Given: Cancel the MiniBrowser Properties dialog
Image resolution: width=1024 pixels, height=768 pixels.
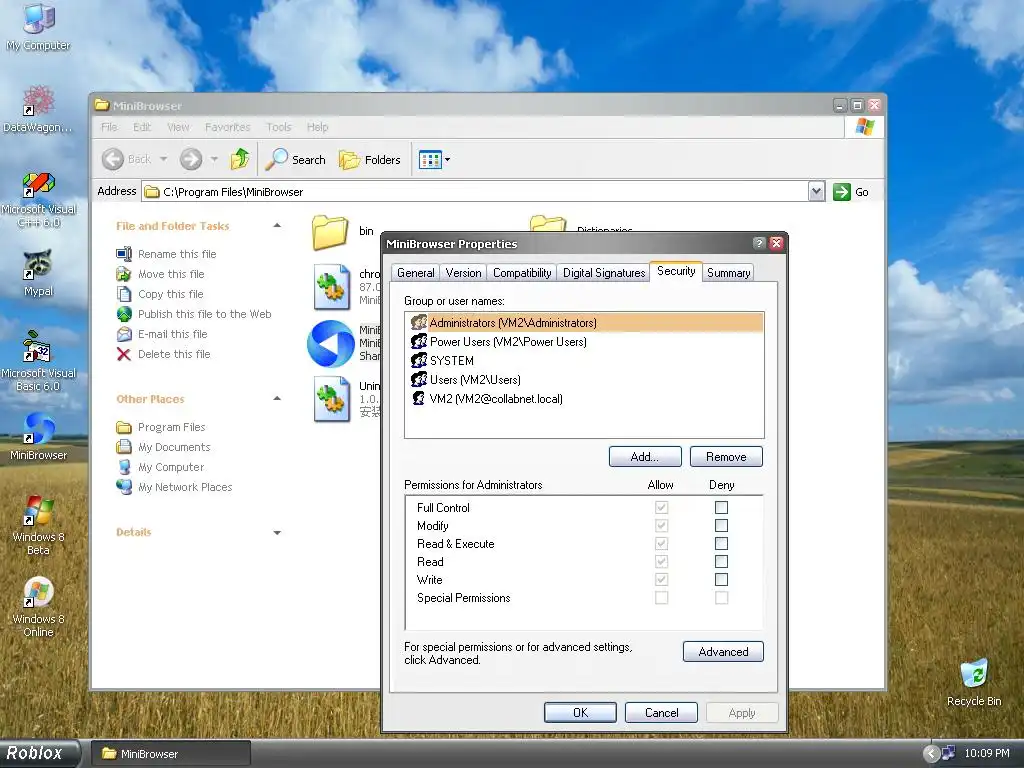Looking at the screenshot, I should pos(661,712).
